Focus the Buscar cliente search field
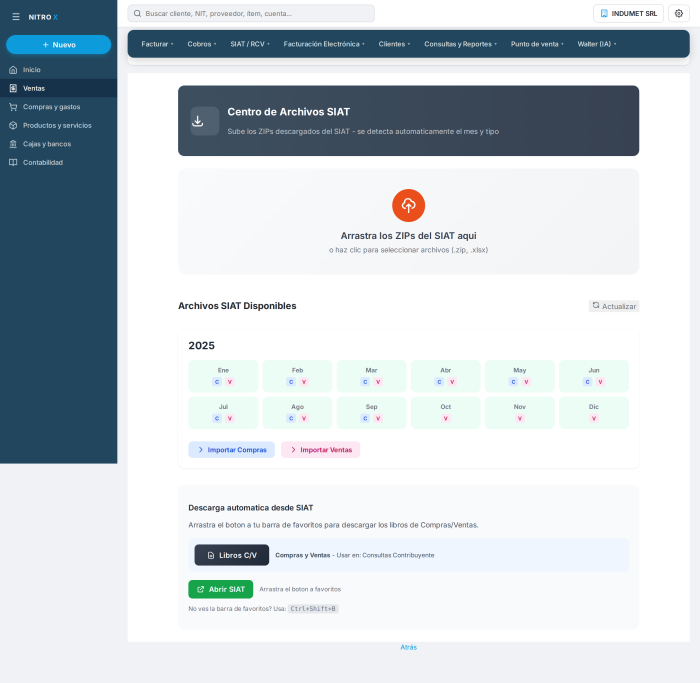This screenshot has height=683, width=700. 251,13
